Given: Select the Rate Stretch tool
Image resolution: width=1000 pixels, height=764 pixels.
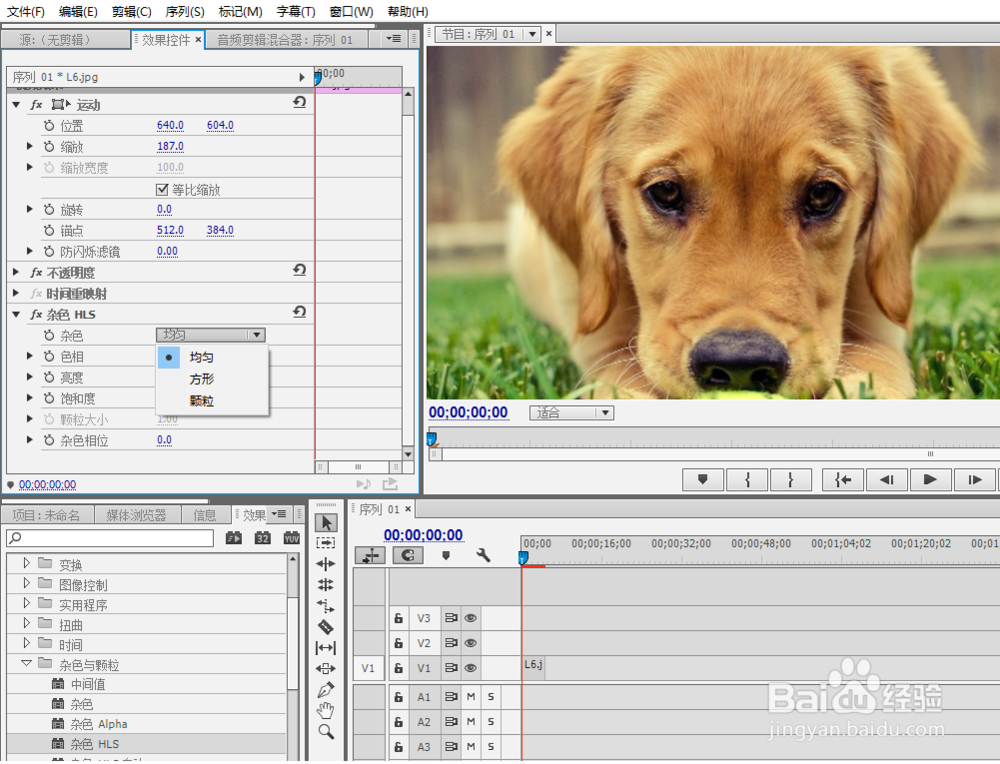Looking at the screenshot, I should (x=326, y=605).
